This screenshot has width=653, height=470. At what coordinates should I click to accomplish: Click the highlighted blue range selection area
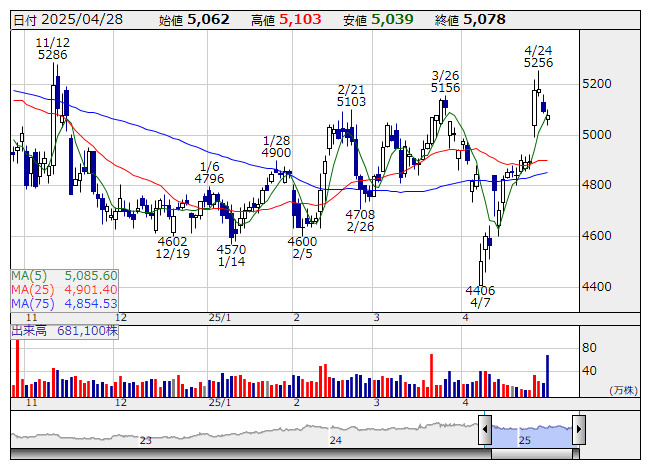point(532,436)
